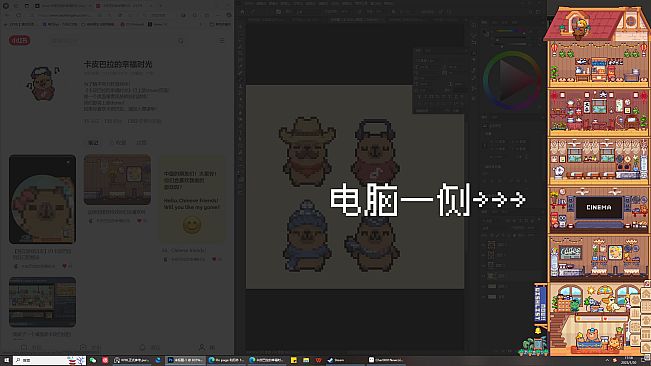Click the coin counter bar in the game lobby
This screenshot has width=651, height=366.
[589, 319]
